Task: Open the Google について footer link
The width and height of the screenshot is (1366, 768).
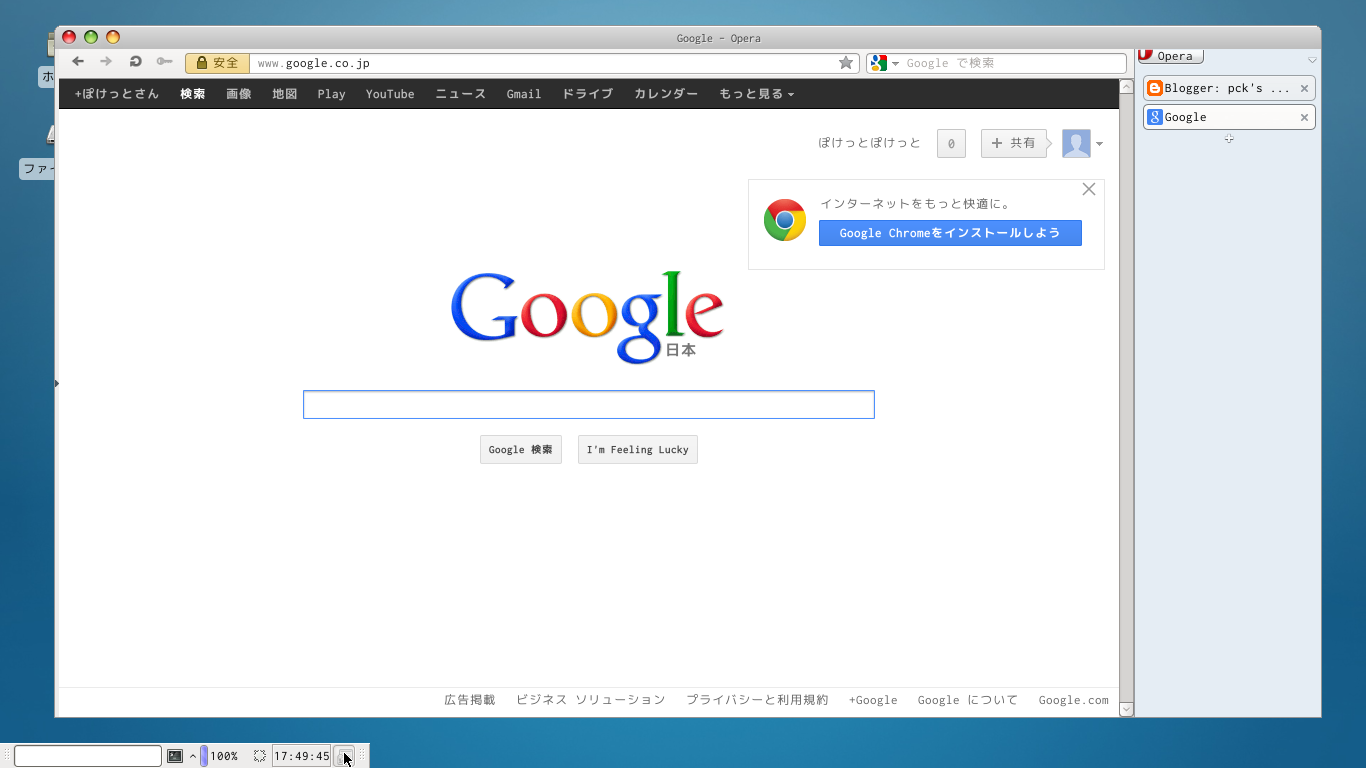Action: click(x=968, y=700)
